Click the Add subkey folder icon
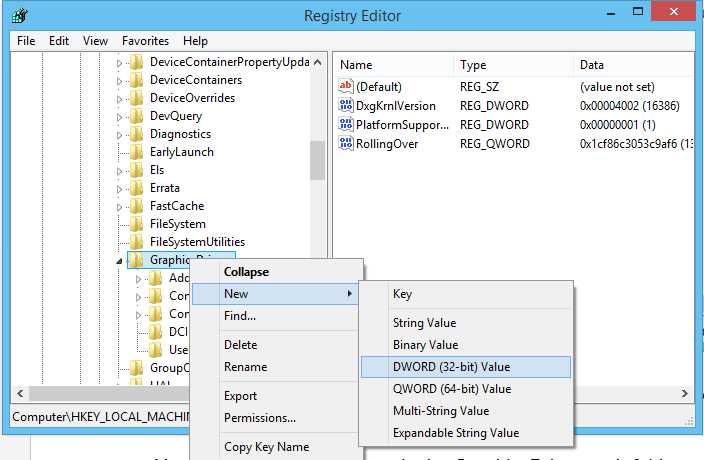 point(155,278)
